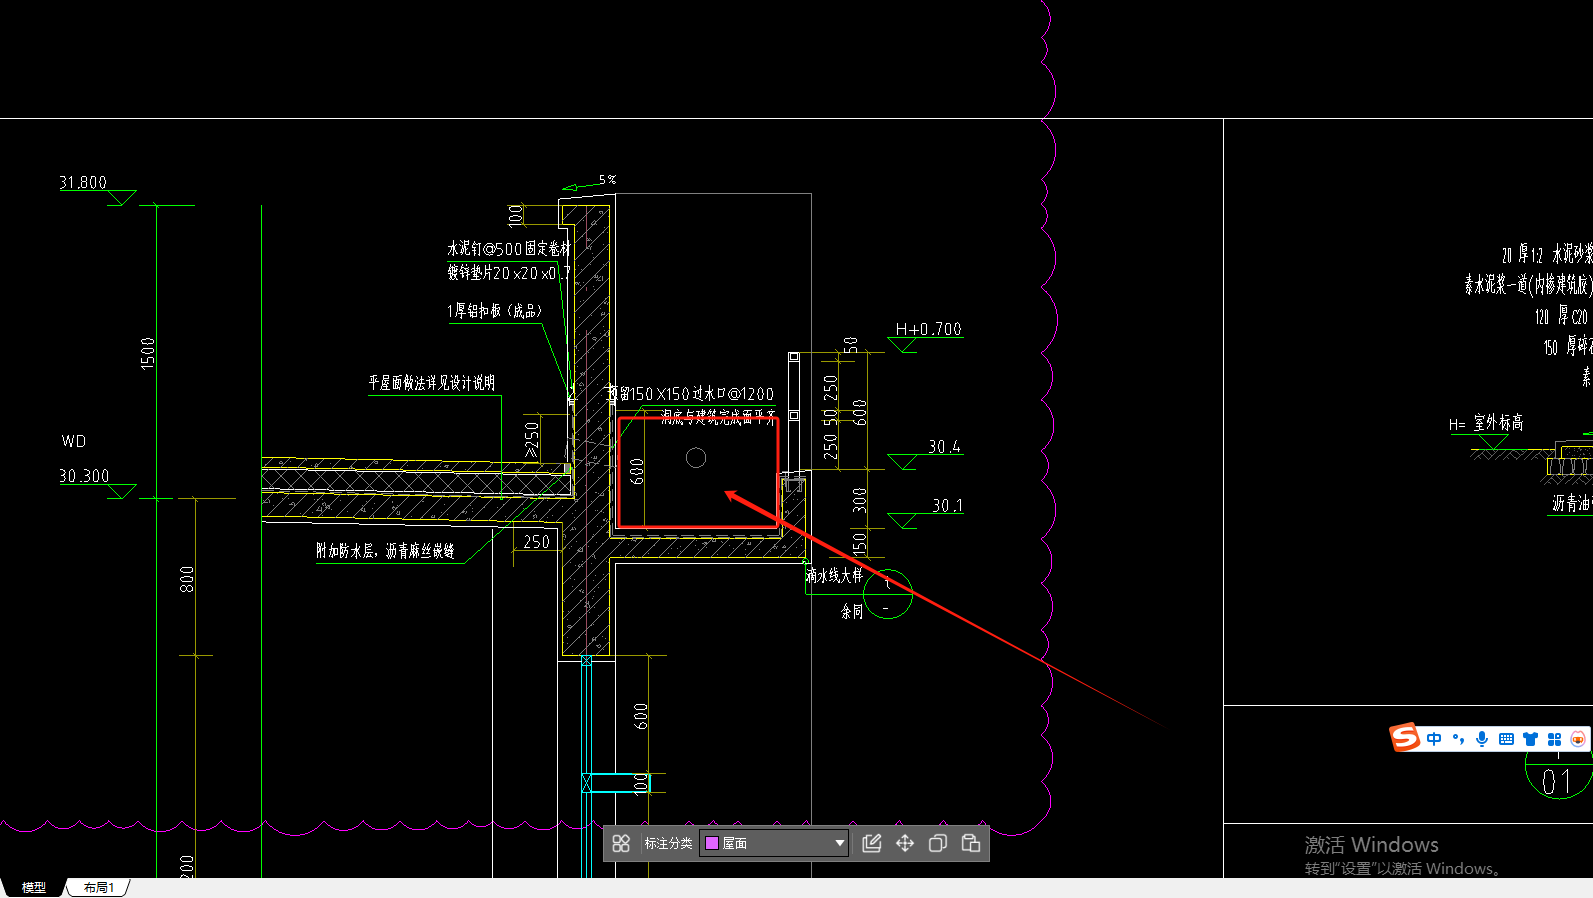Click the purple 屋面 color swatch
1593x898 pixels.
click(712, 843)
